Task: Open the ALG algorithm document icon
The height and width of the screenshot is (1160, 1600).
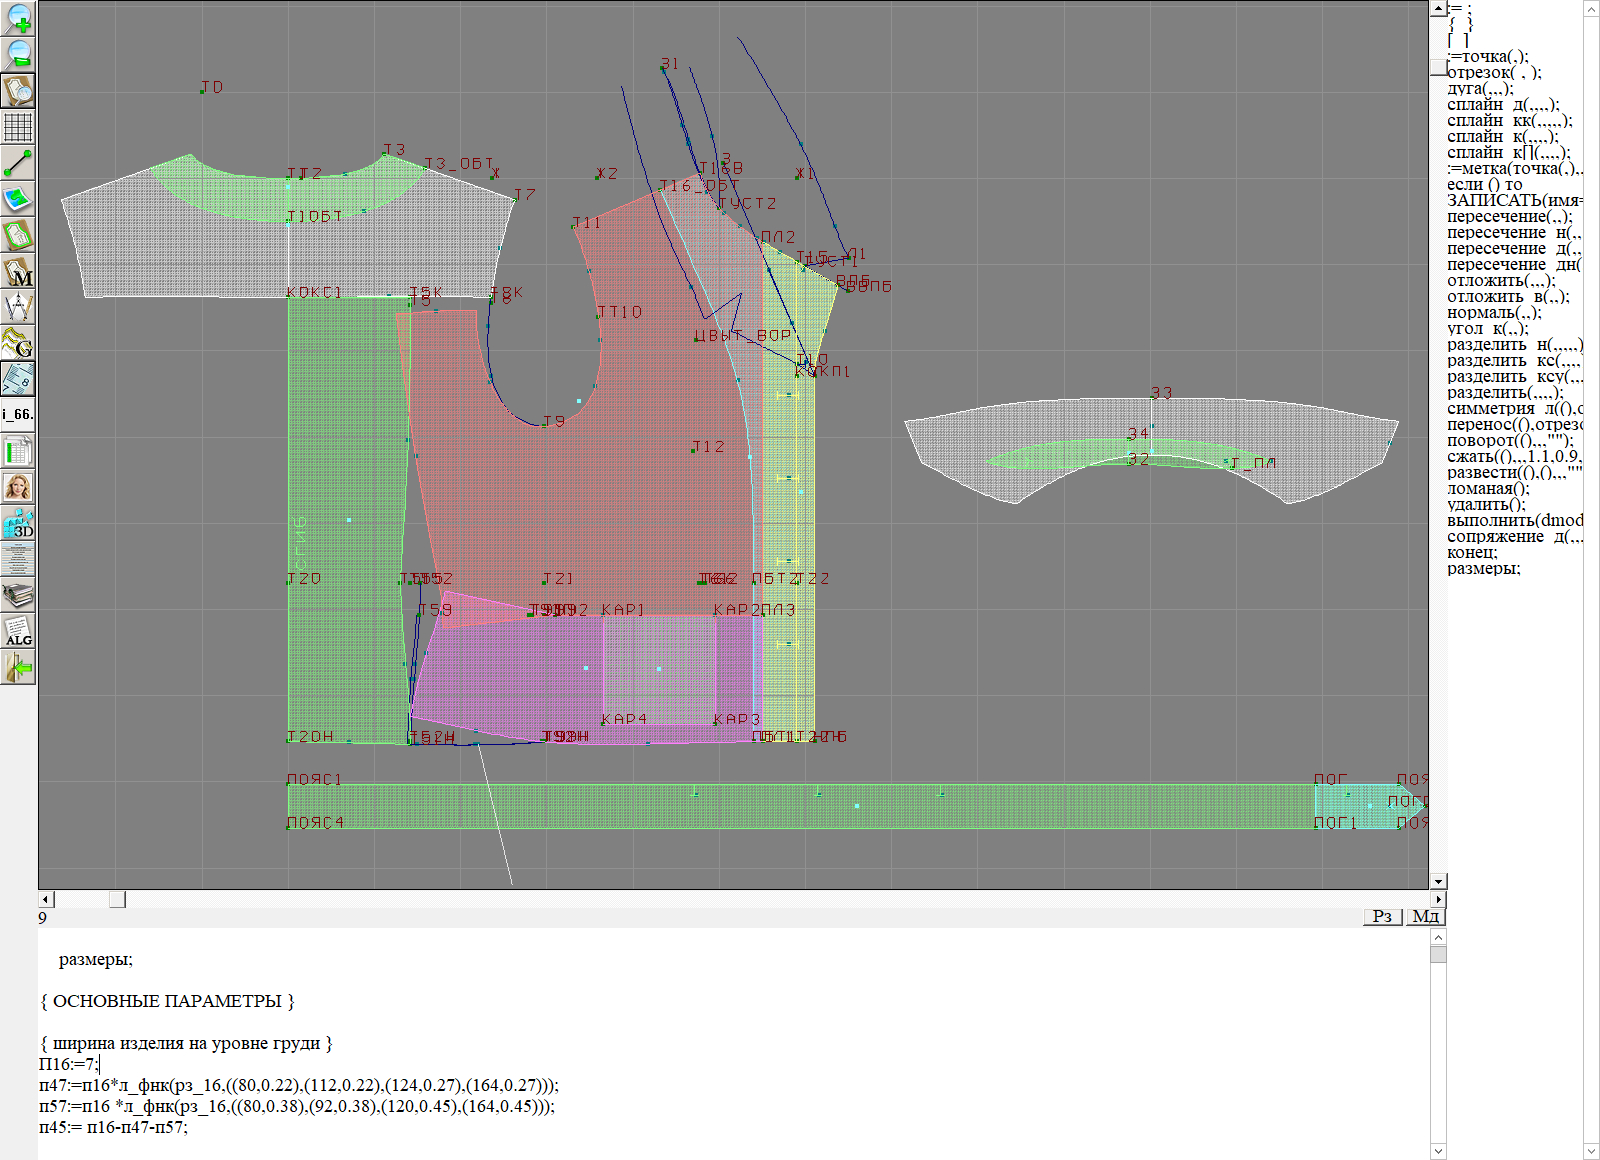Action: (18, 631)
